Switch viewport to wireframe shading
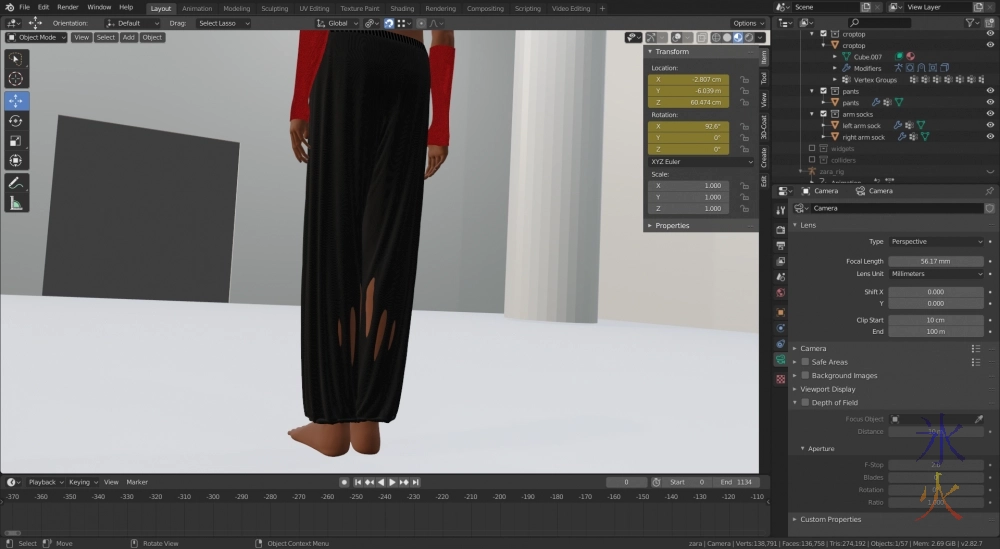This screenshot has height=549, width=1000. 715,38
